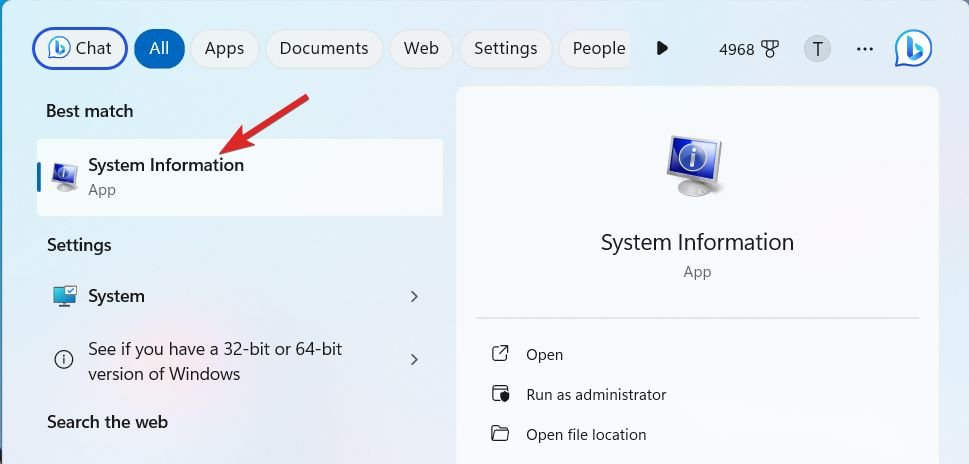This screenshot has width=969, height=464.
Task: Open System Information best match result
Action: [240, 177]
